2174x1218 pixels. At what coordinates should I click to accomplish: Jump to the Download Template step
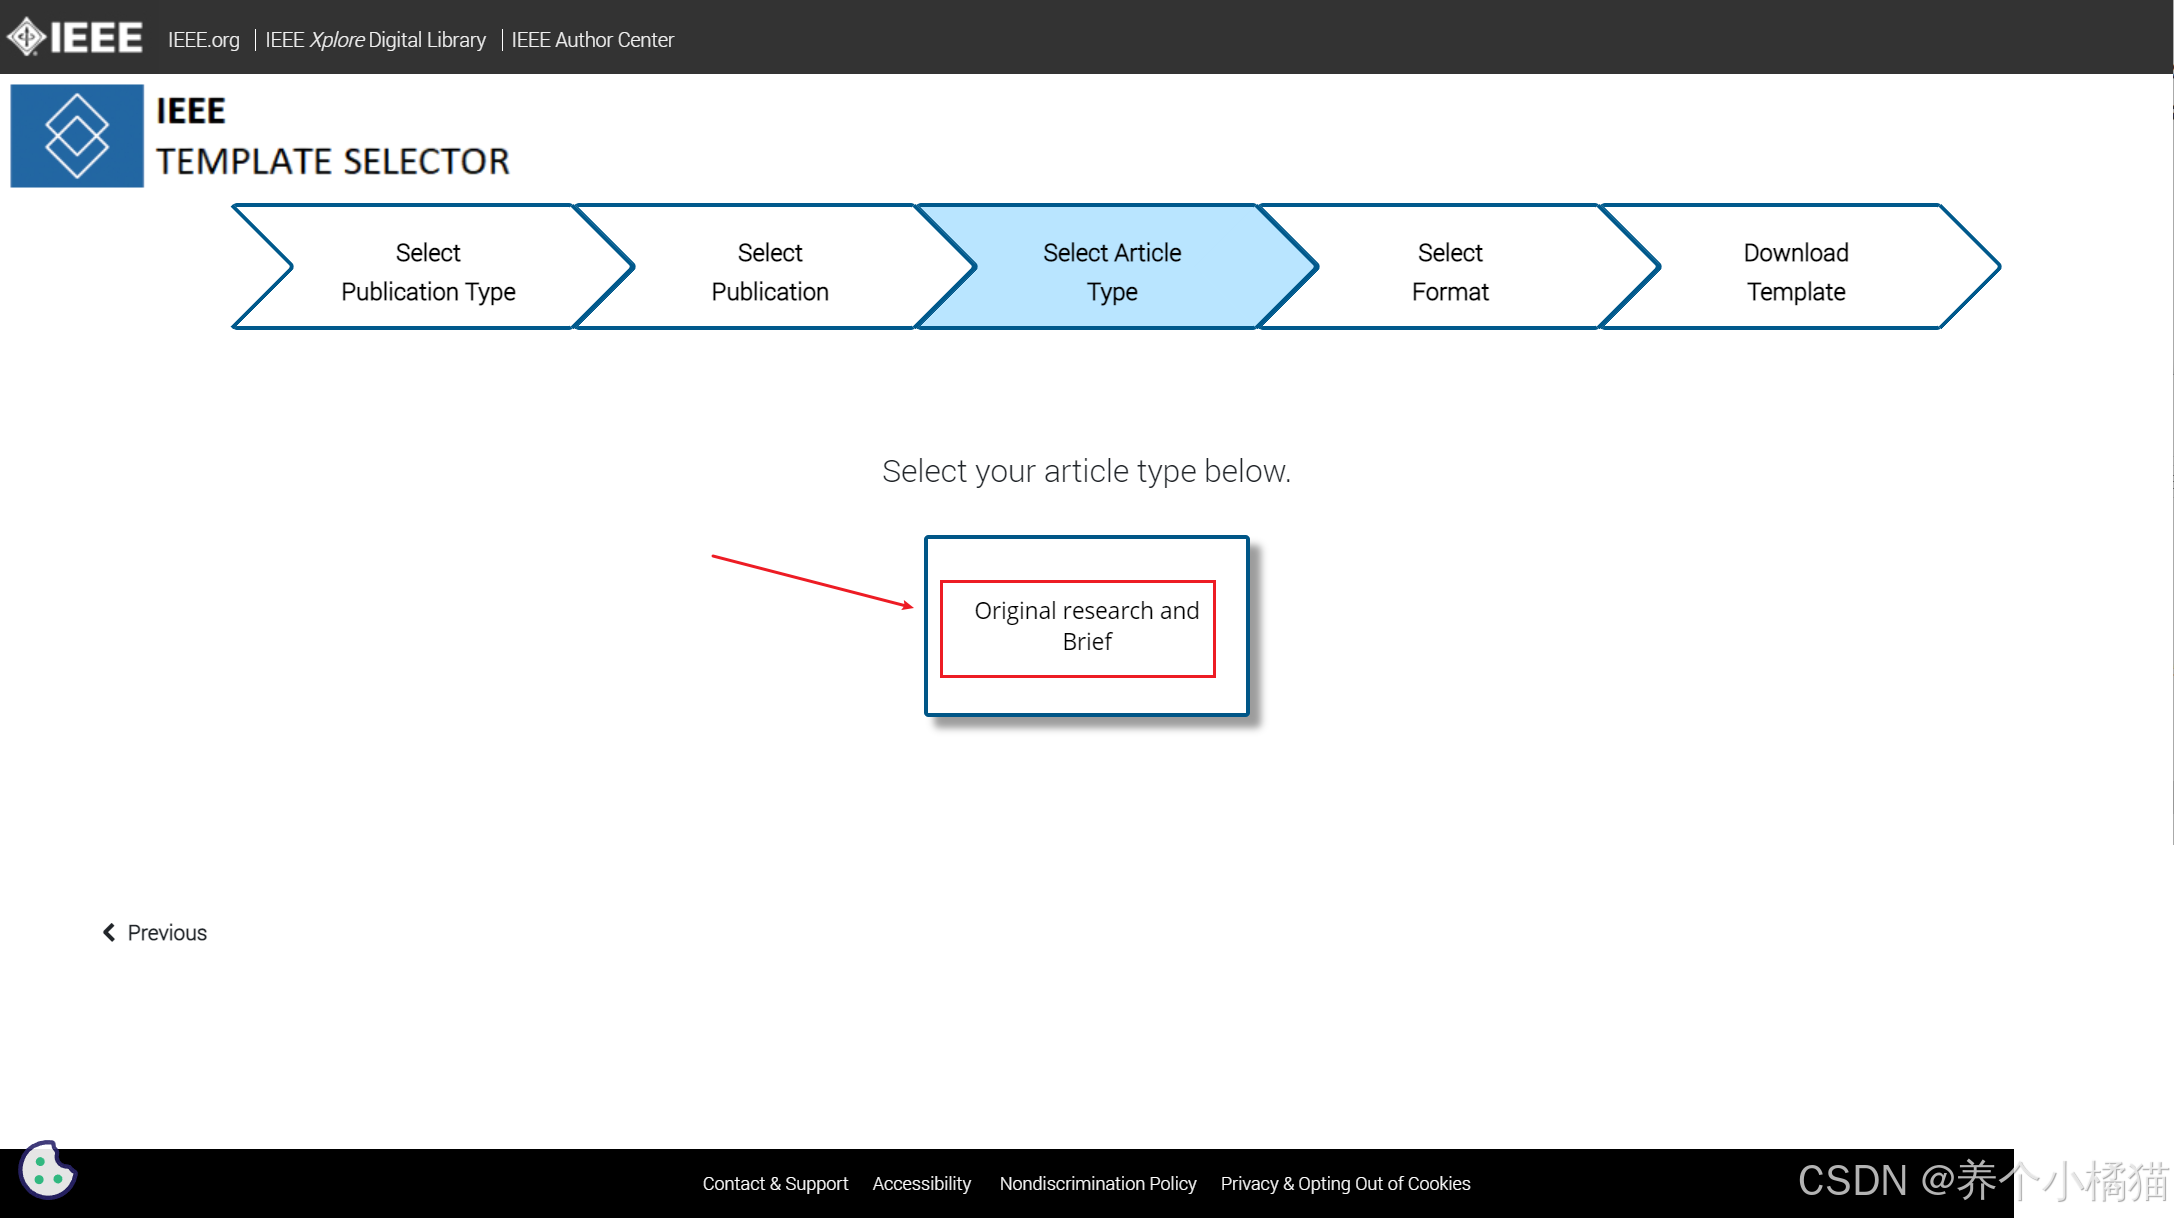[1795, 271]
